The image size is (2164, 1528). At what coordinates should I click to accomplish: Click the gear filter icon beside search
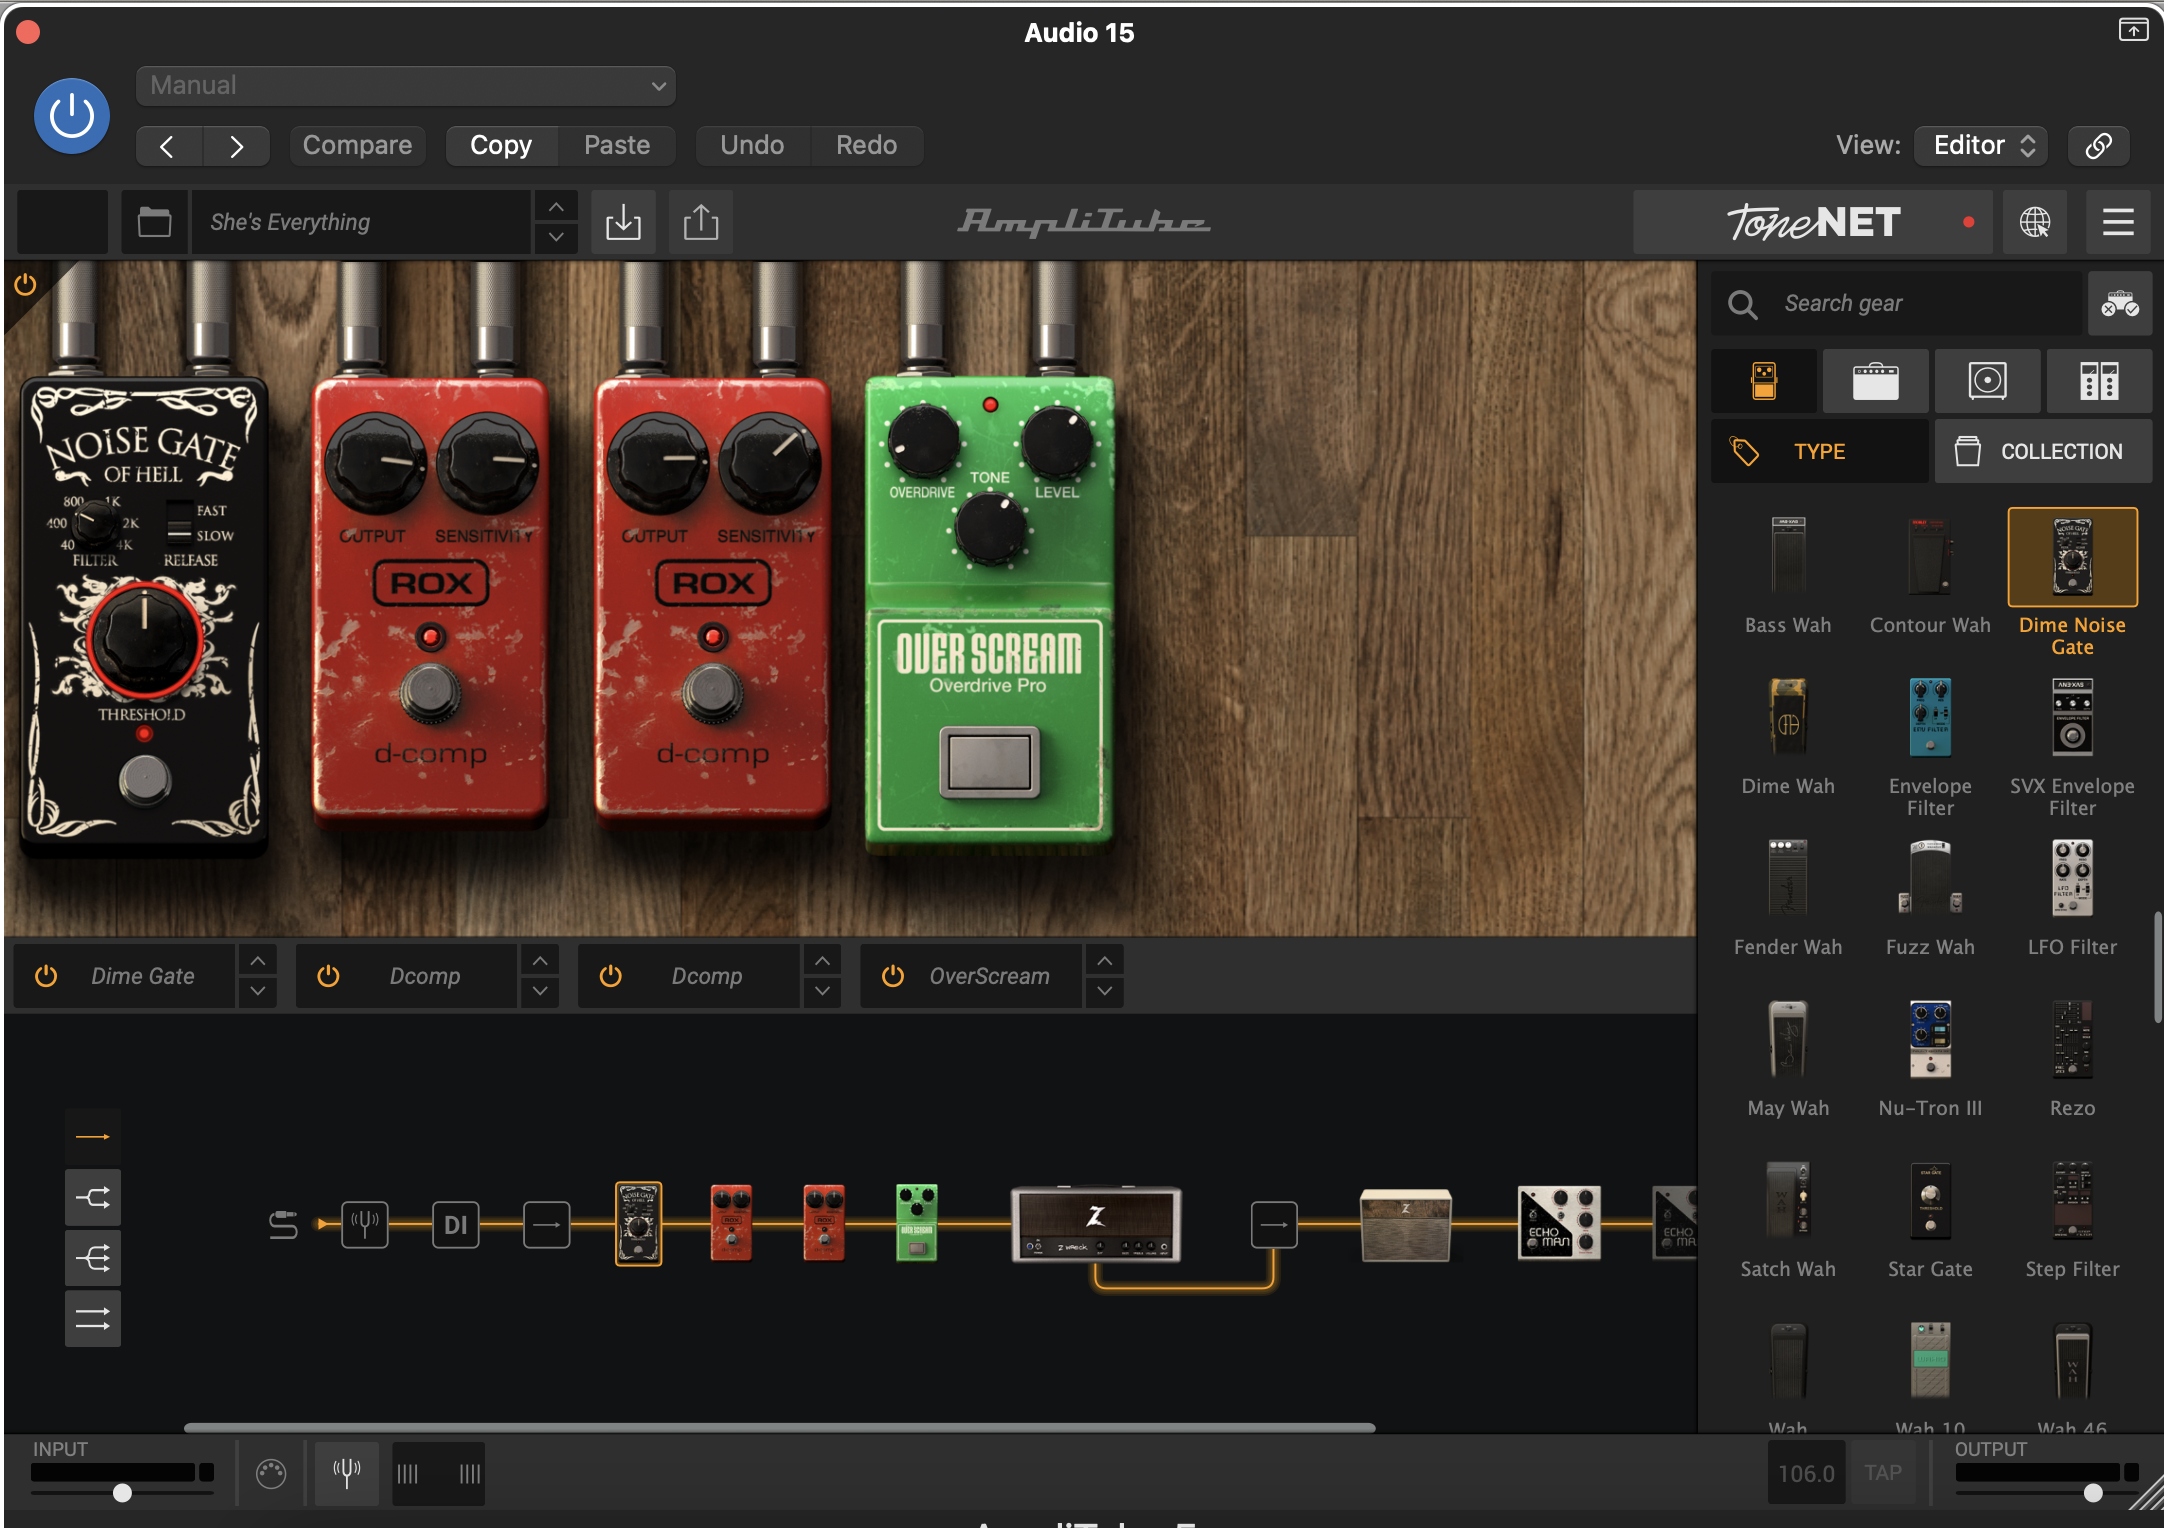[x=2119, y=304]
